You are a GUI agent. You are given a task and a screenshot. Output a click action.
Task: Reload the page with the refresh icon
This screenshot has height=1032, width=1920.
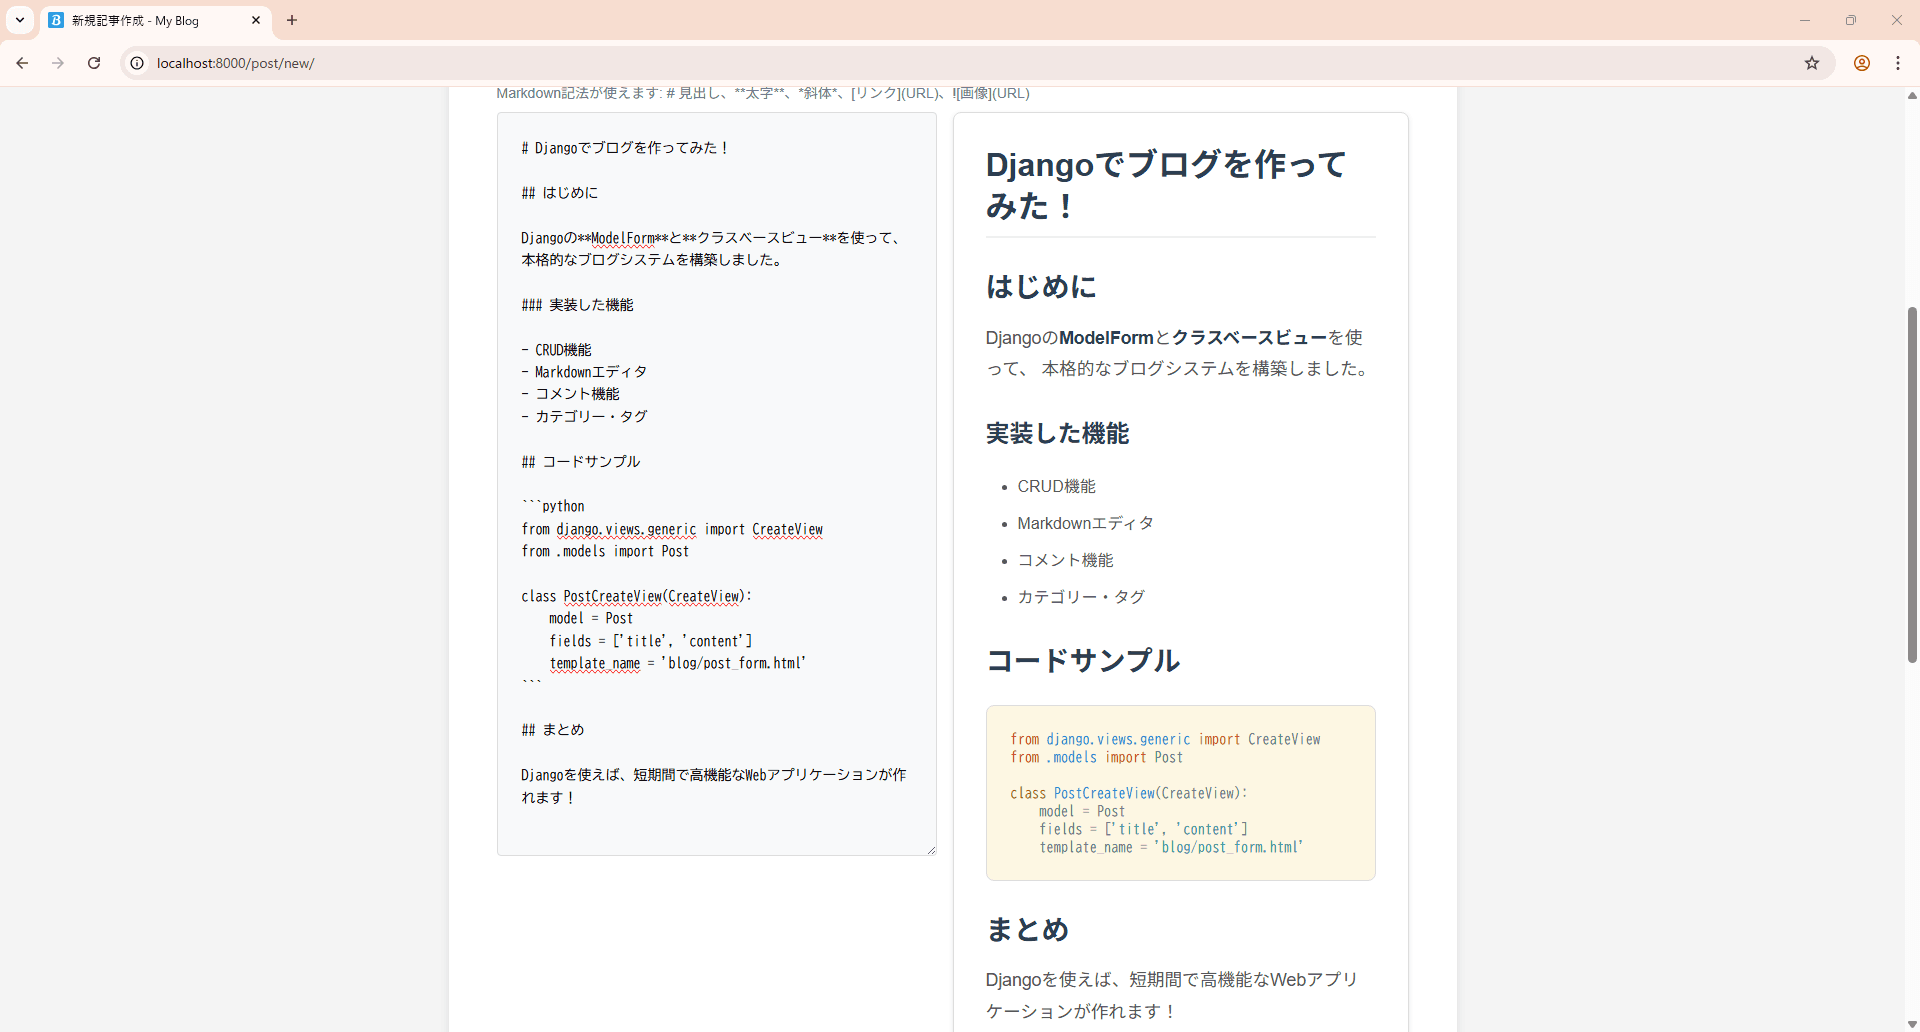(94, 63)
